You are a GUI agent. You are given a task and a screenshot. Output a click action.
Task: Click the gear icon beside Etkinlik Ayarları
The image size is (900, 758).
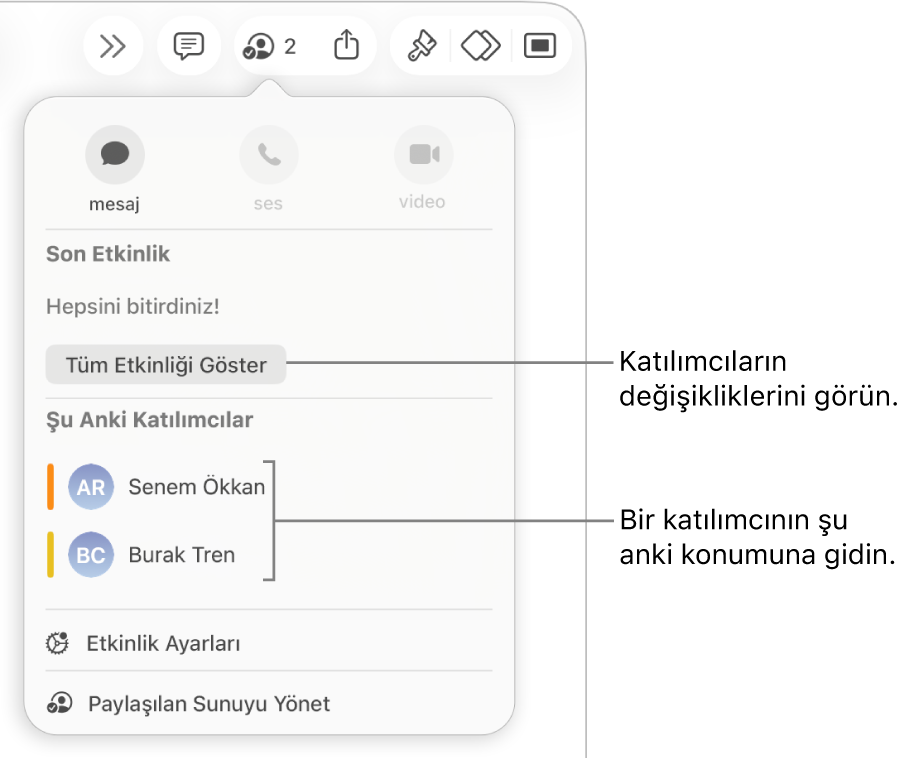click(x=57, y=643)
